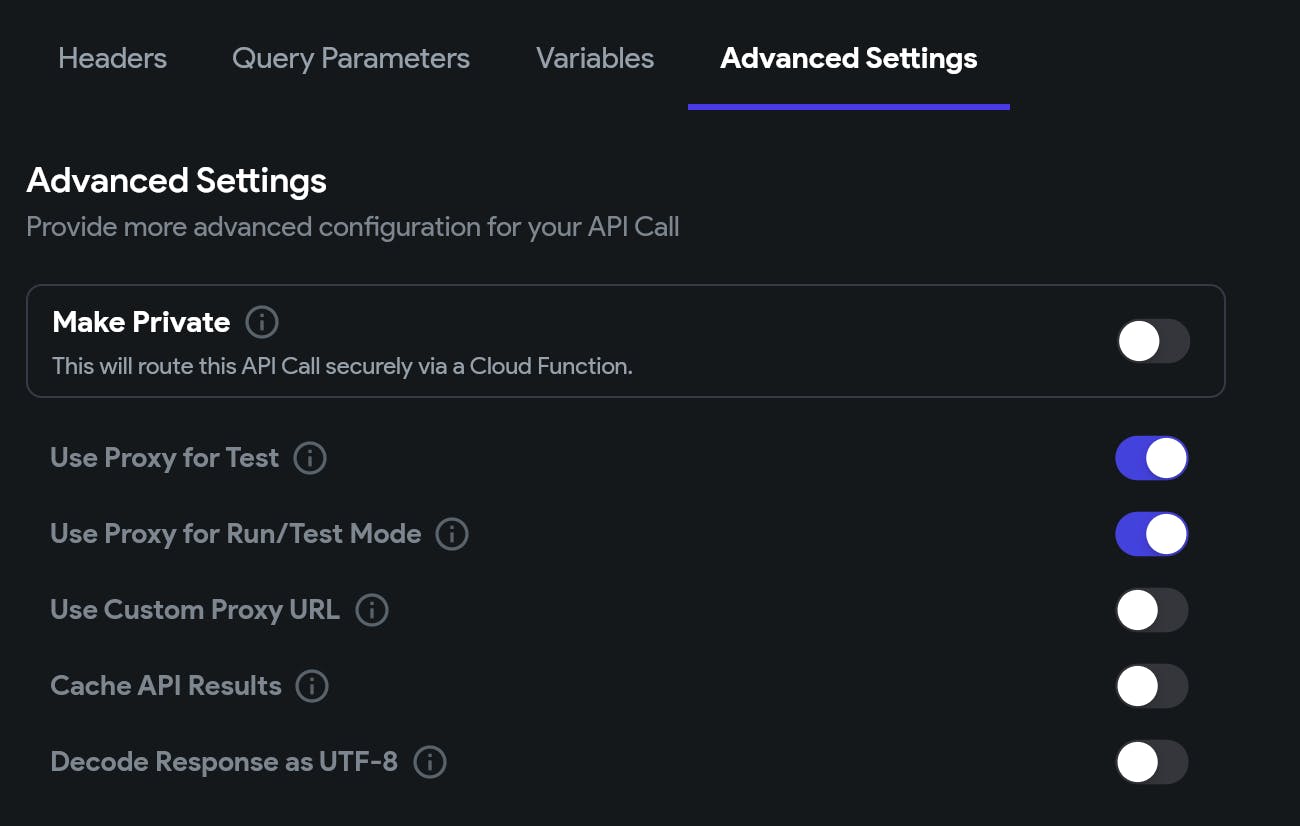Click the 'Use Custom Proxy URL' label text
Screen dimensions: 1300x826
(x=195, y=610)
